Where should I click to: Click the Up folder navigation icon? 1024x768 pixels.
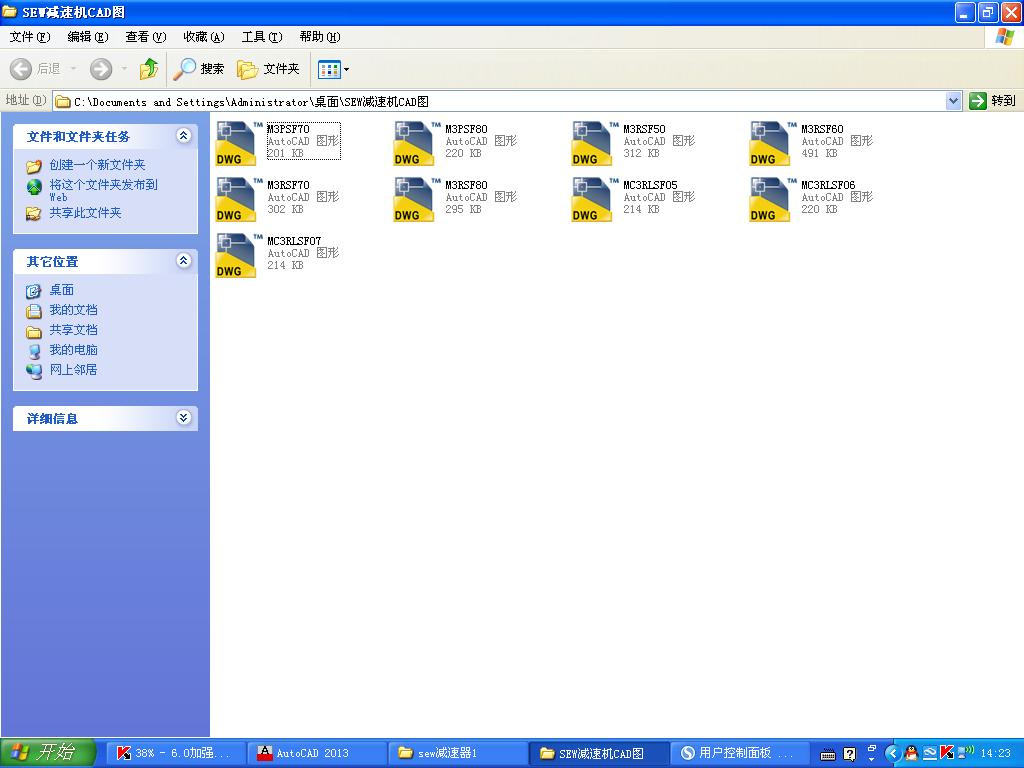(148, 69)
